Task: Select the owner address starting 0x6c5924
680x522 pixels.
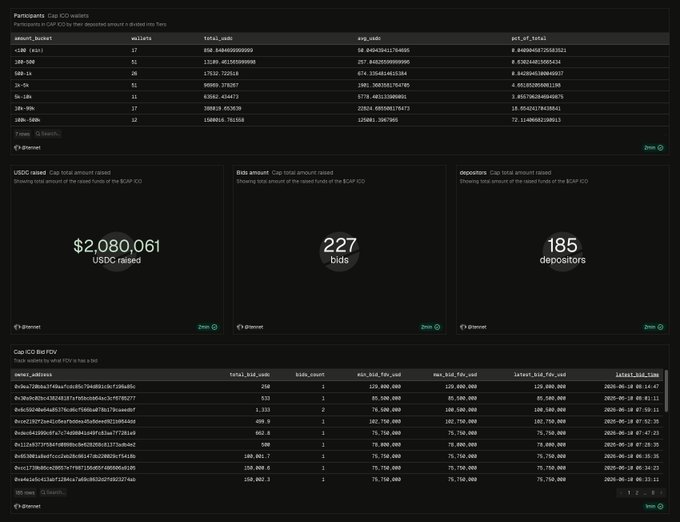Action: [x=75, y=410]
